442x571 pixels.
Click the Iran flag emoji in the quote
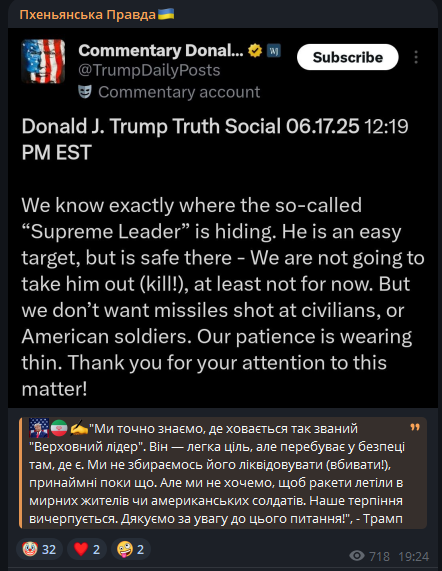(x=59, y=429)
